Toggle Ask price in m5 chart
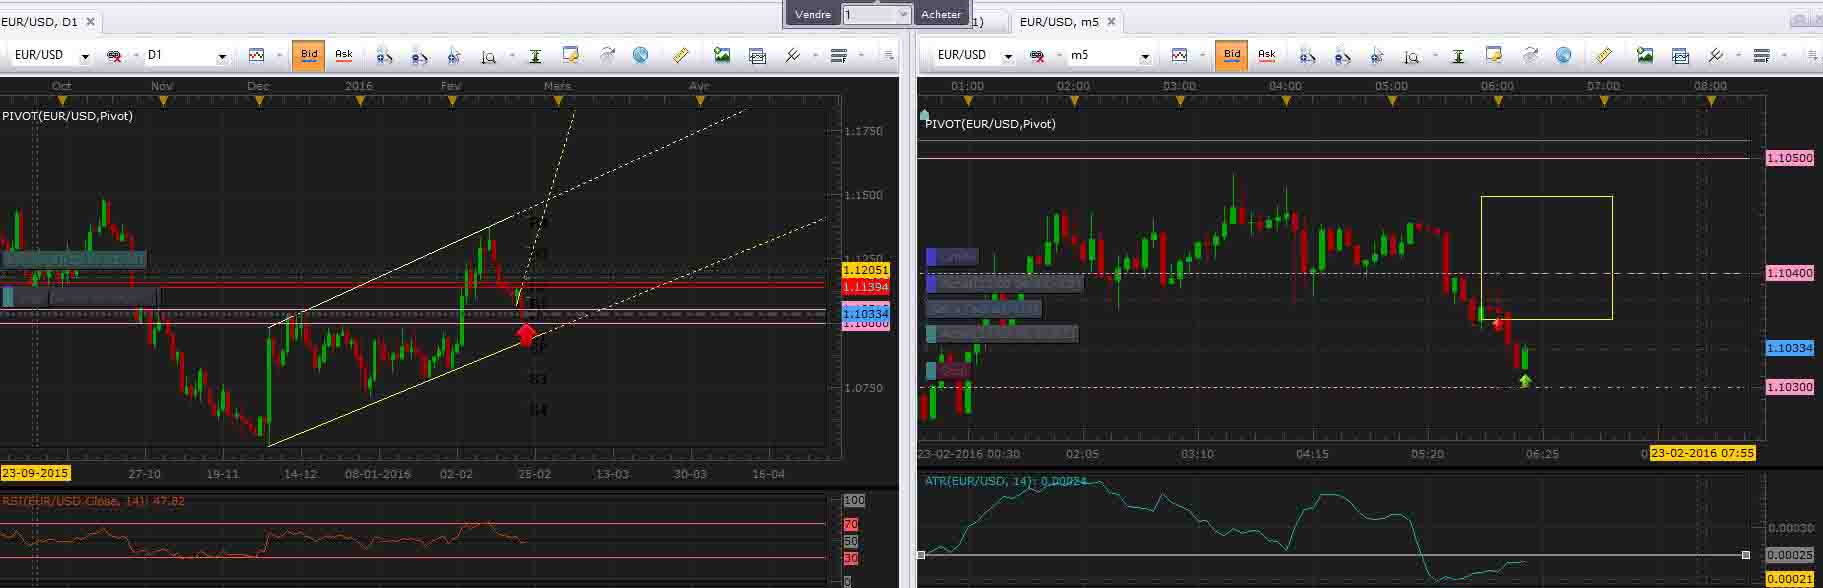 coord(1266,55)
